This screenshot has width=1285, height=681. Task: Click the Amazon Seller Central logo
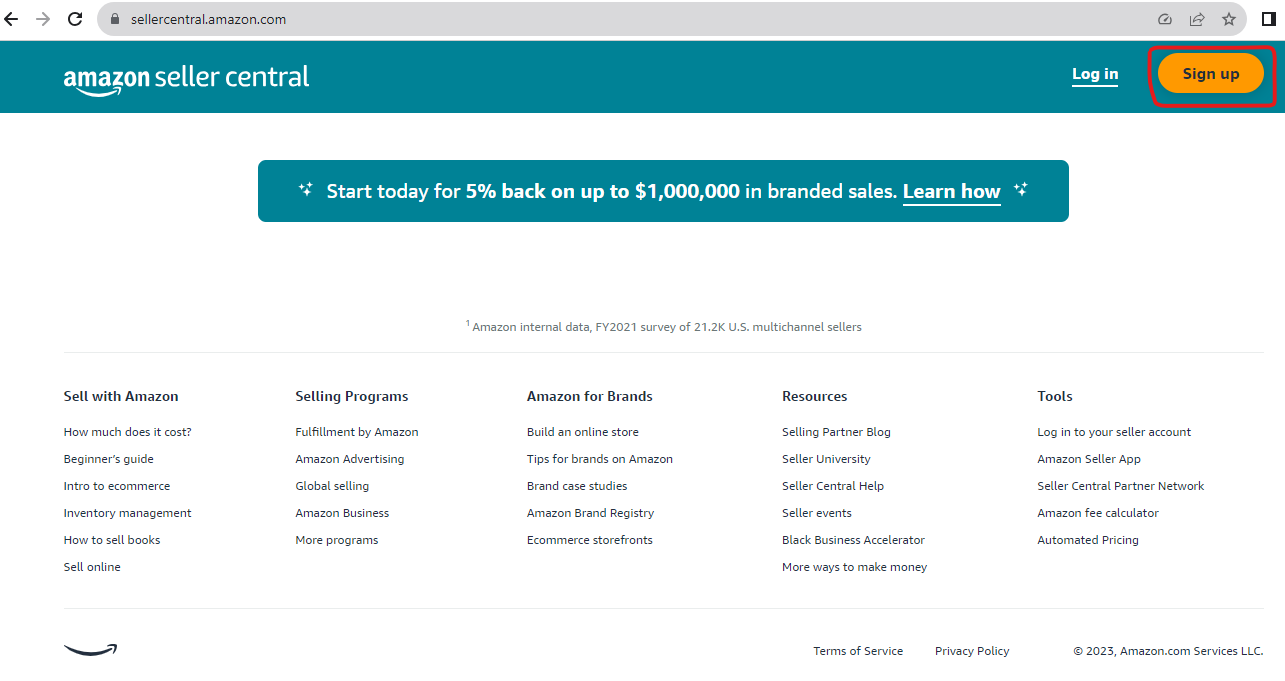187,79
